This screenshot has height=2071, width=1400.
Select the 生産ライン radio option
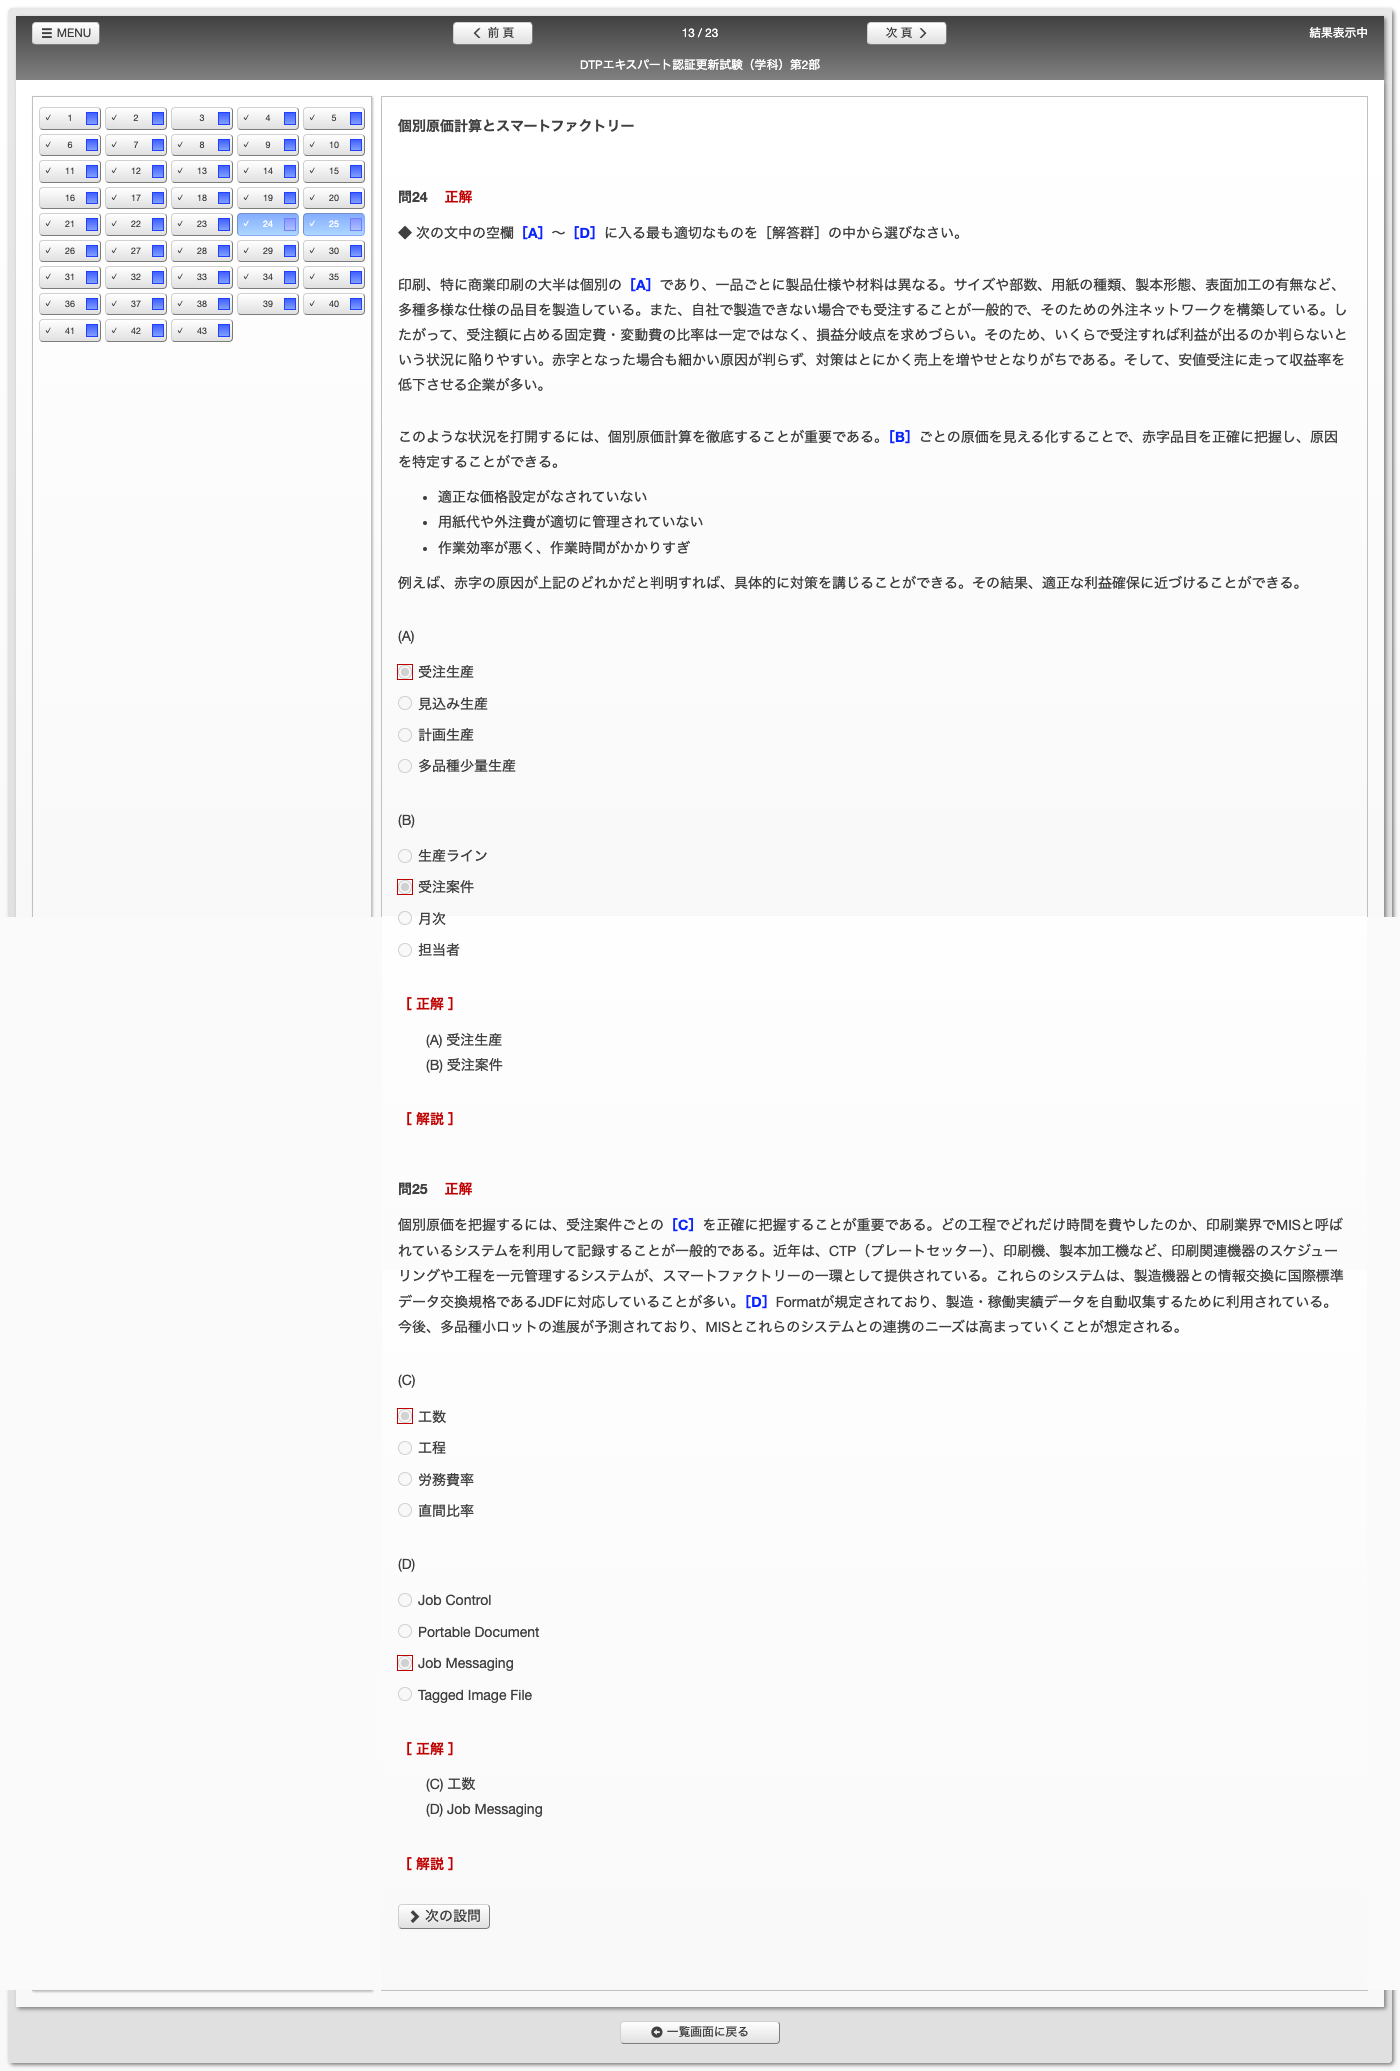[x=405, y=856]
